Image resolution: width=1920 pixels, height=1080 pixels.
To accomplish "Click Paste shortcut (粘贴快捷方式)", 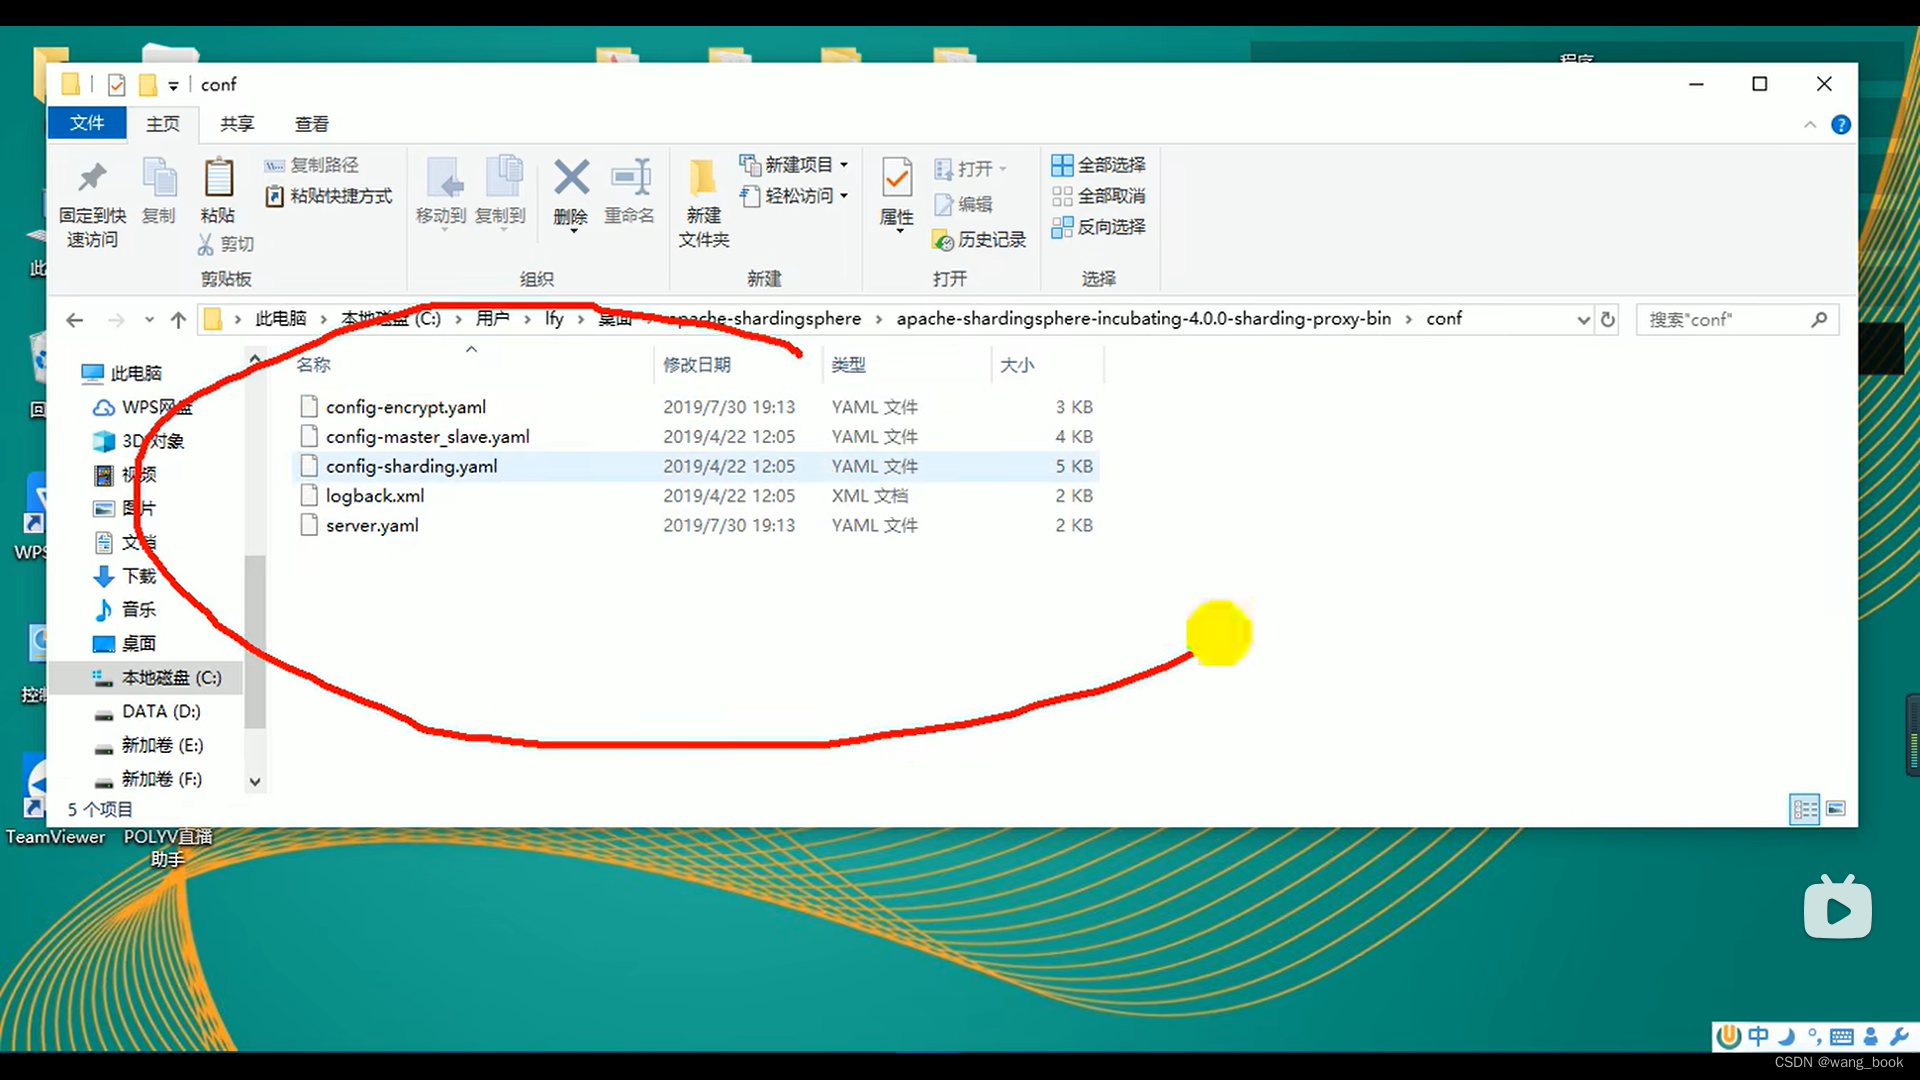I will coord(329,196).
